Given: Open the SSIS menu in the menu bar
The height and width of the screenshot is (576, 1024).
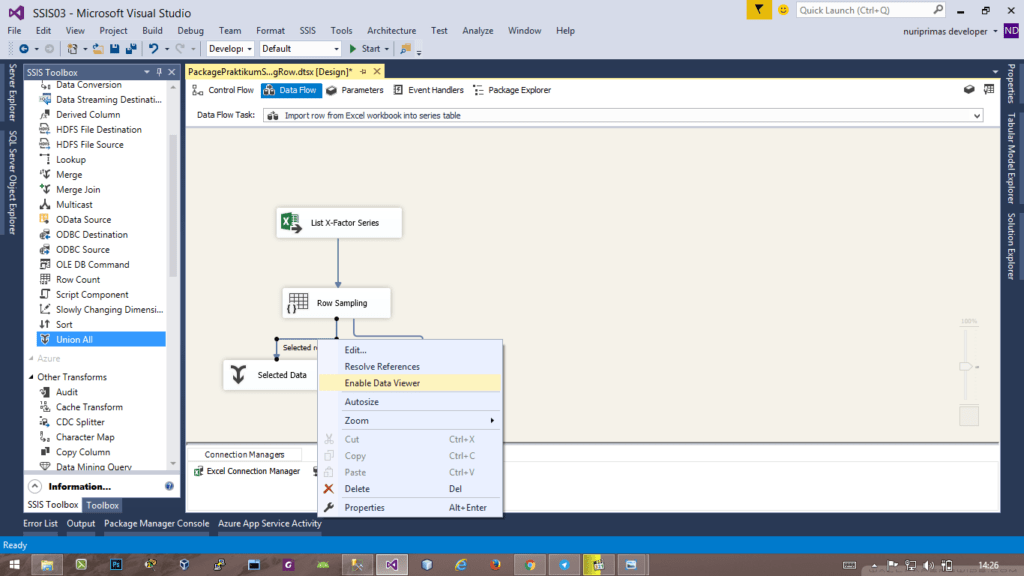Looking at the screenshot, I should pos(307,30).
